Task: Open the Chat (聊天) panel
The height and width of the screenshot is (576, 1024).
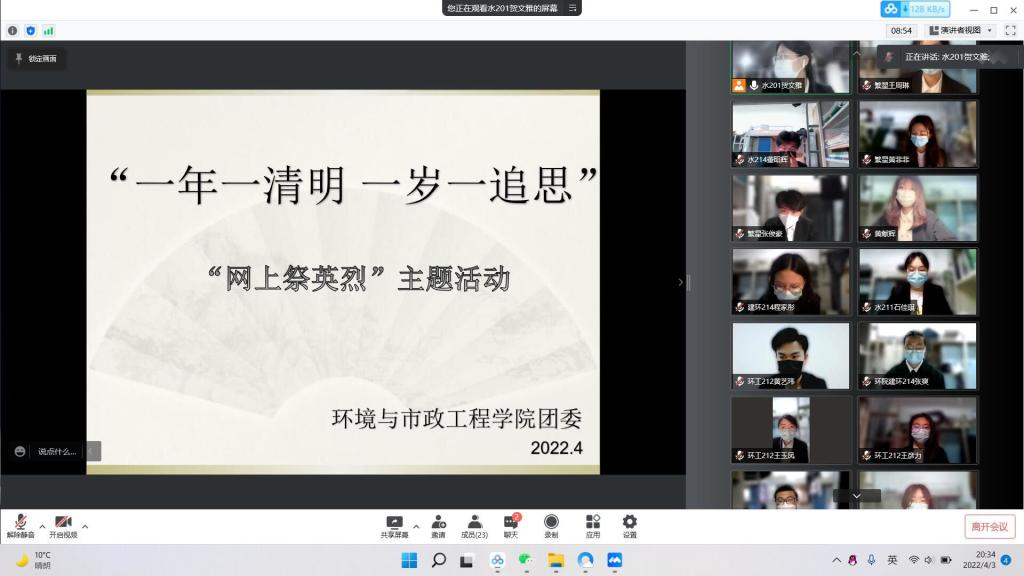Action: pos(511,522)
